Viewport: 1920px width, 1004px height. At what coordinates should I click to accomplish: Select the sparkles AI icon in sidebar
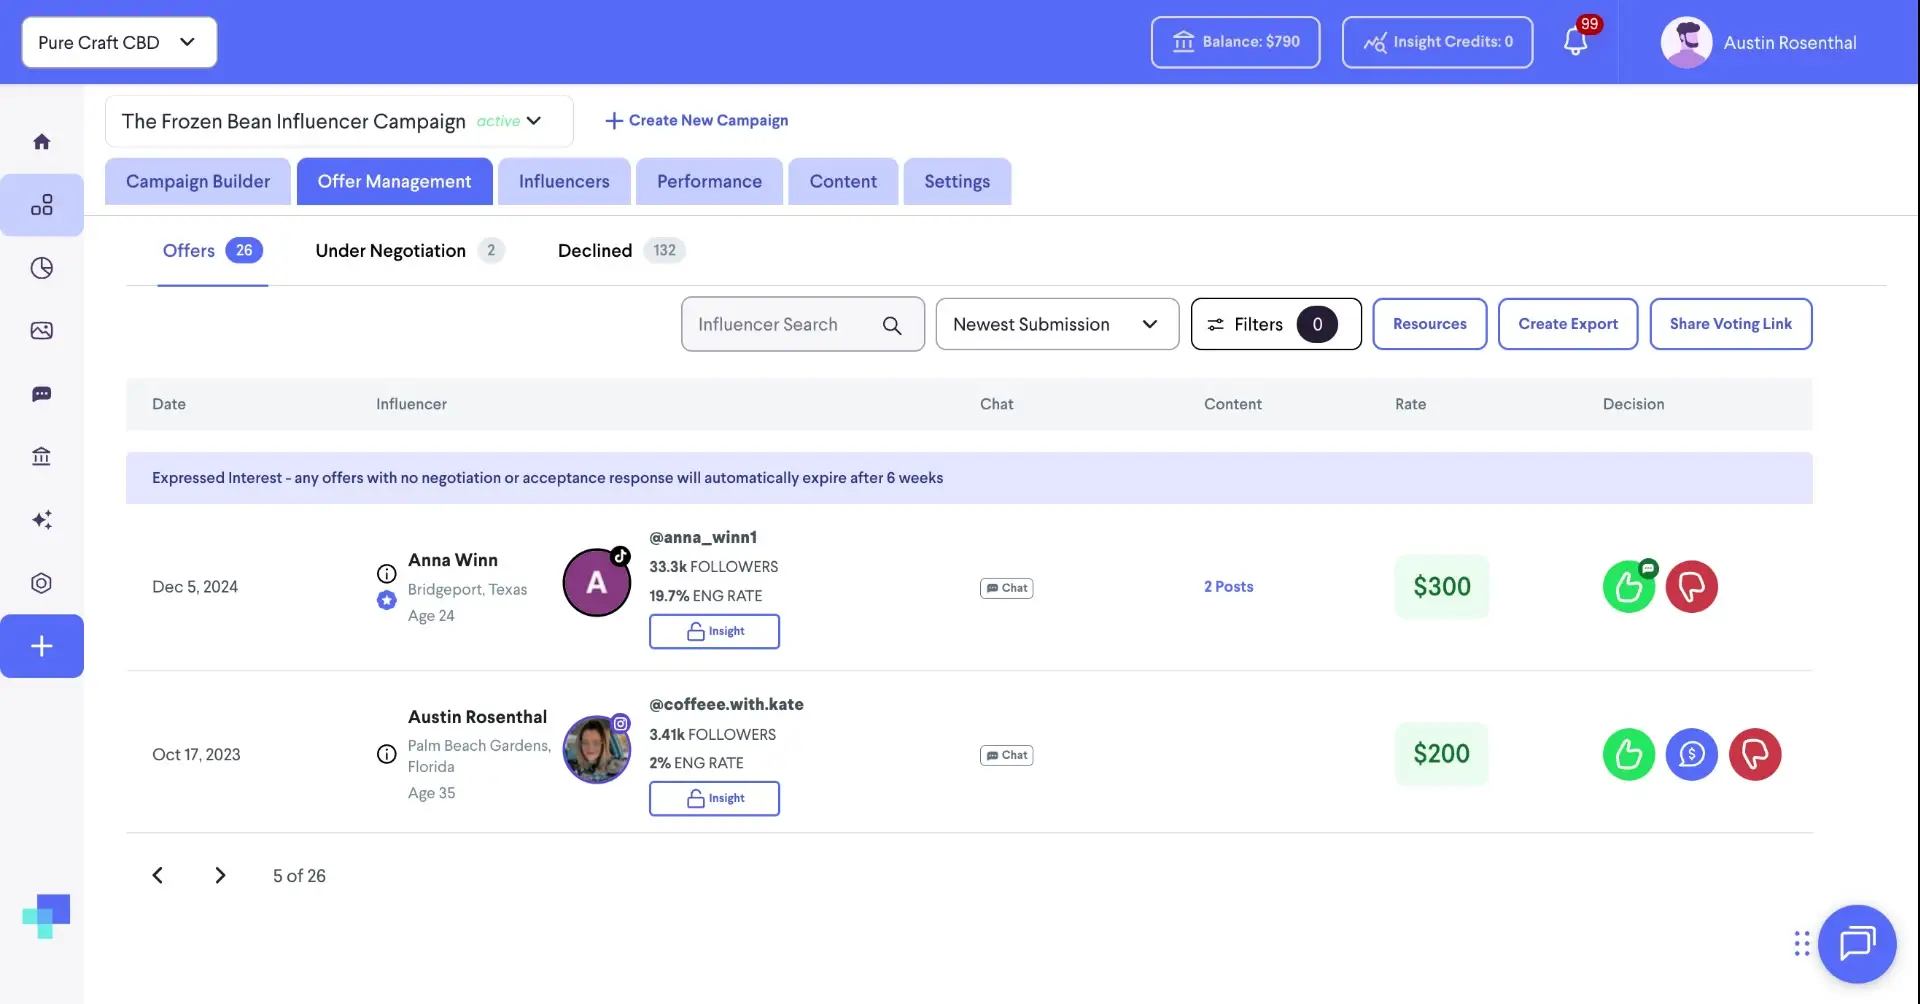pyautogui.click(x=42, y=520)
